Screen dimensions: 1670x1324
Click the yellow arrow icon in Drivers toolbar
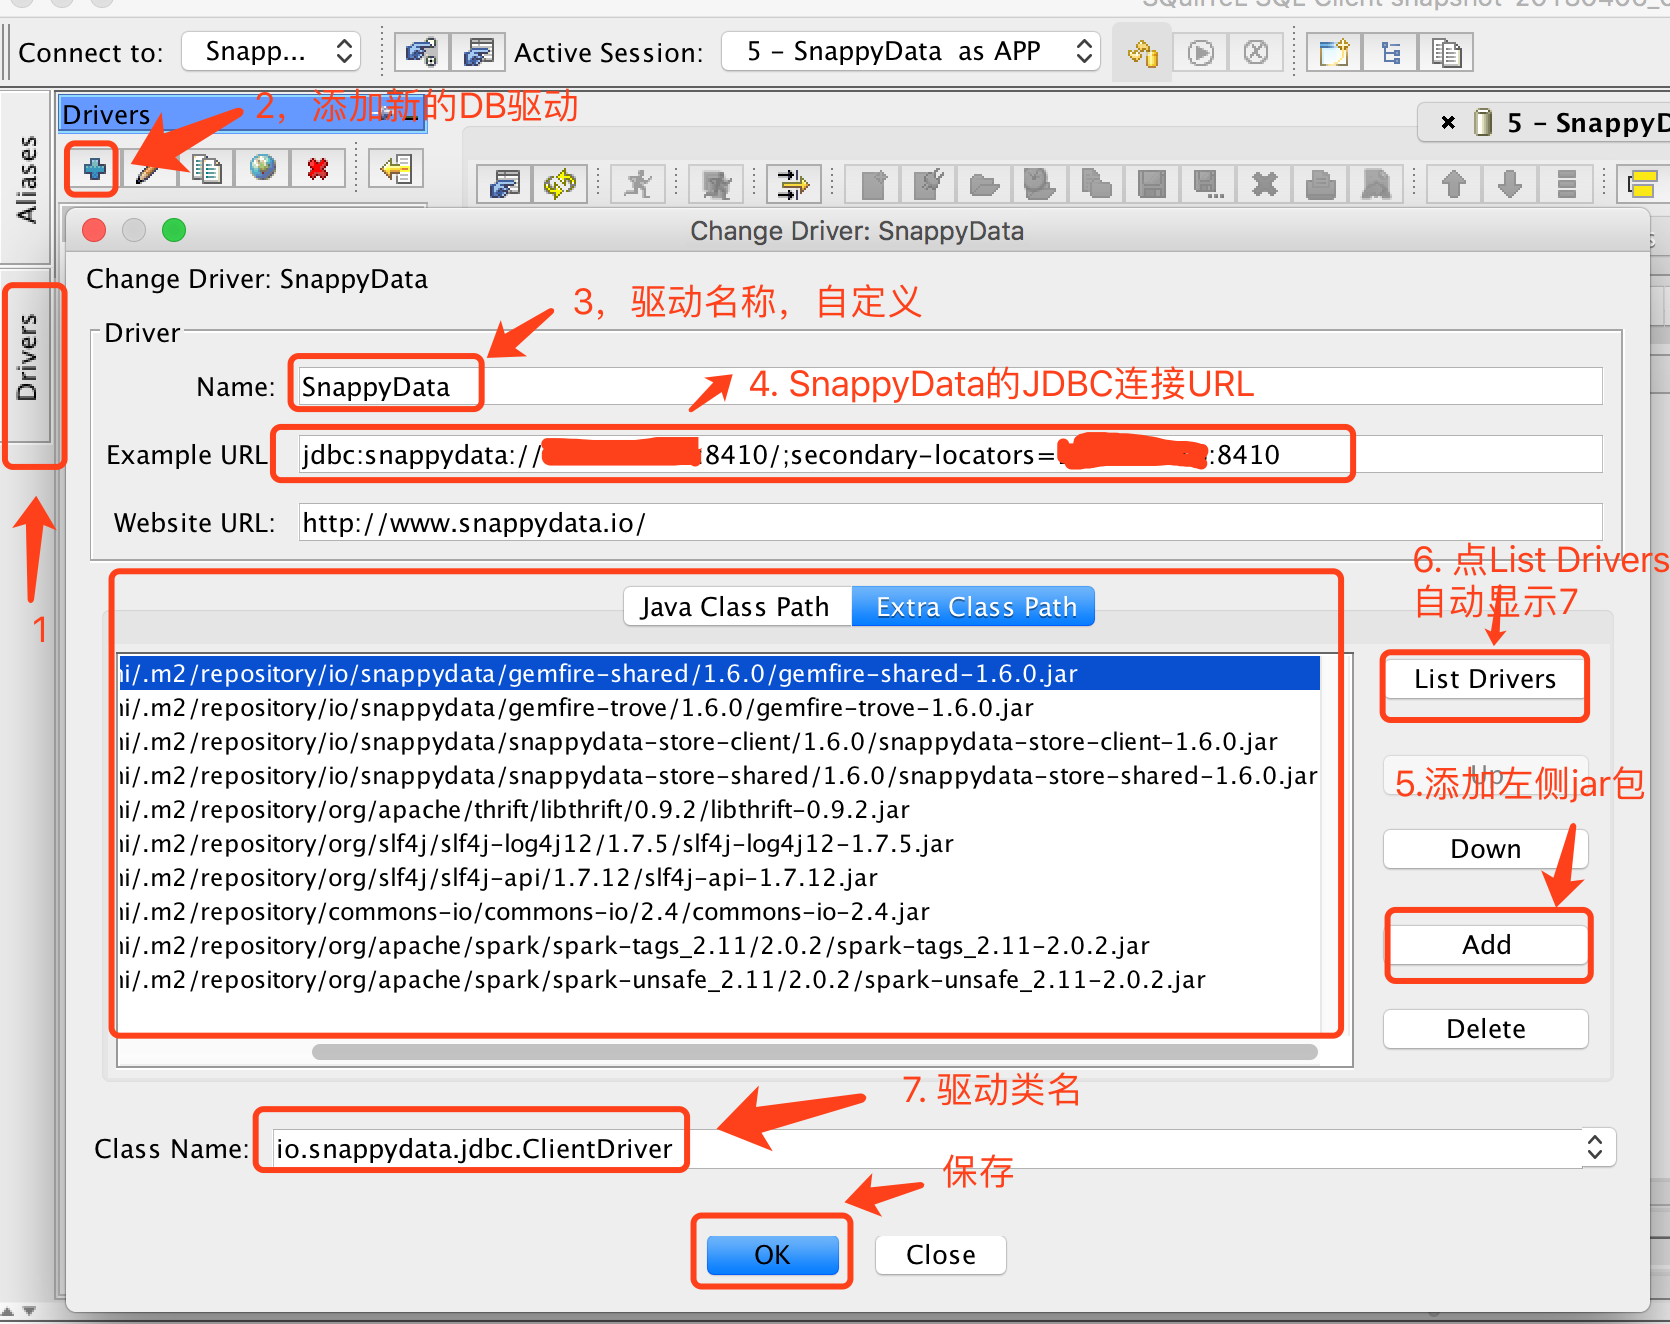(x=397, y=169)
